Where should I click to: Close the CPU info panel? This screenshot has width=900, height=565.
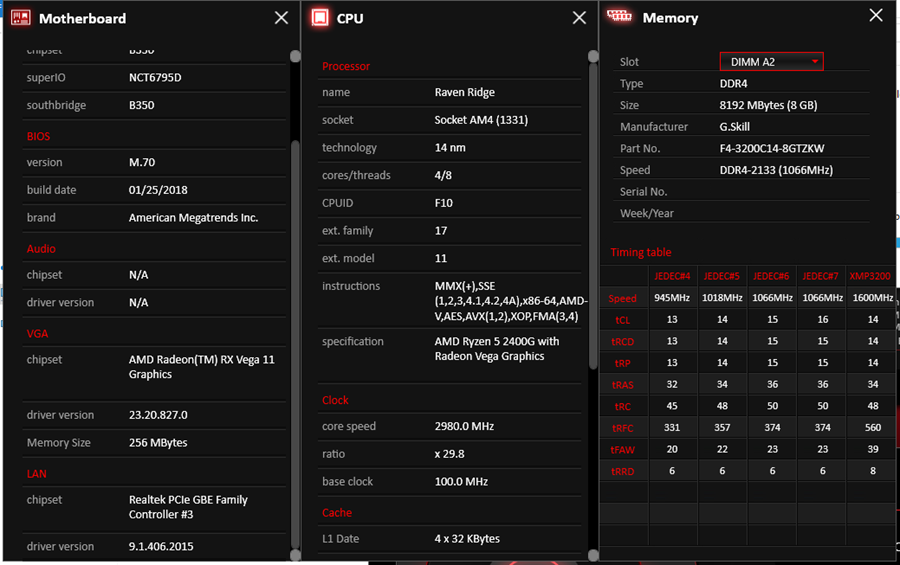click(x=579, y=18)
